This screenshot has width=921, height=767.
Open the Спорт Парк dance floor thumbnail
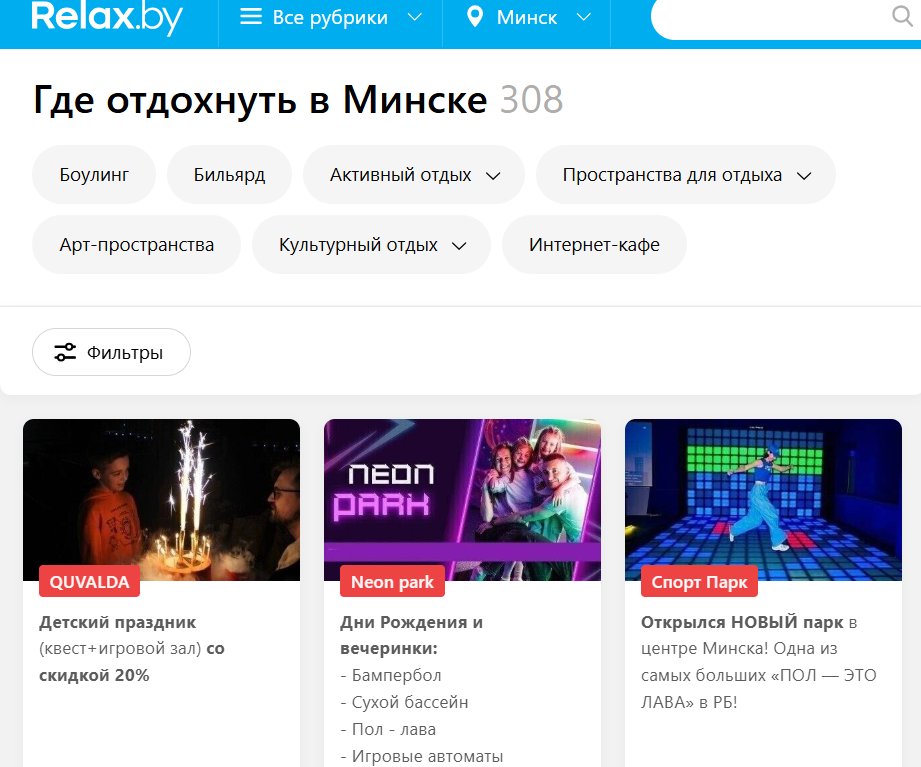pyautogui.click(x=763, y=500)
